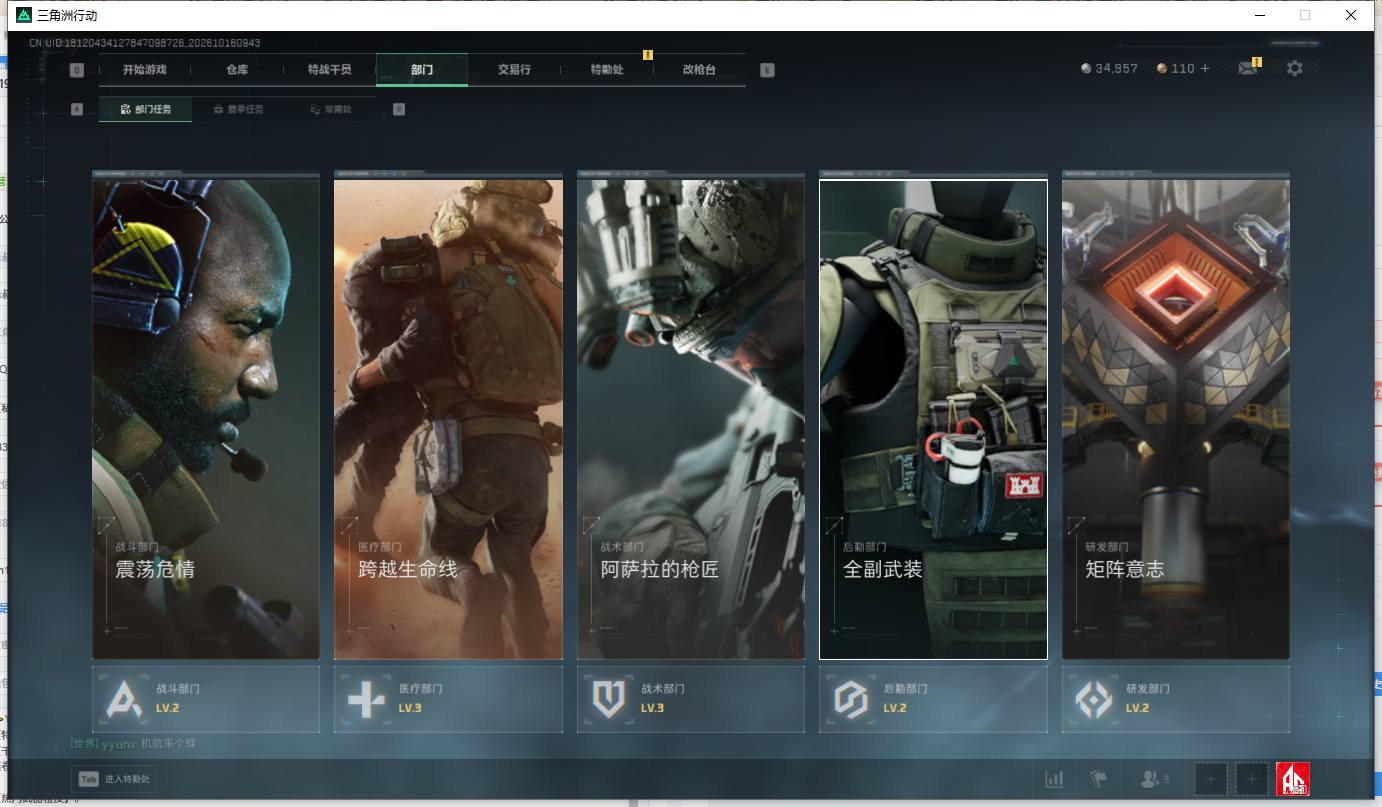Open the settings gear icon
The image size is (1382, 807).
tap(1295, 68)
